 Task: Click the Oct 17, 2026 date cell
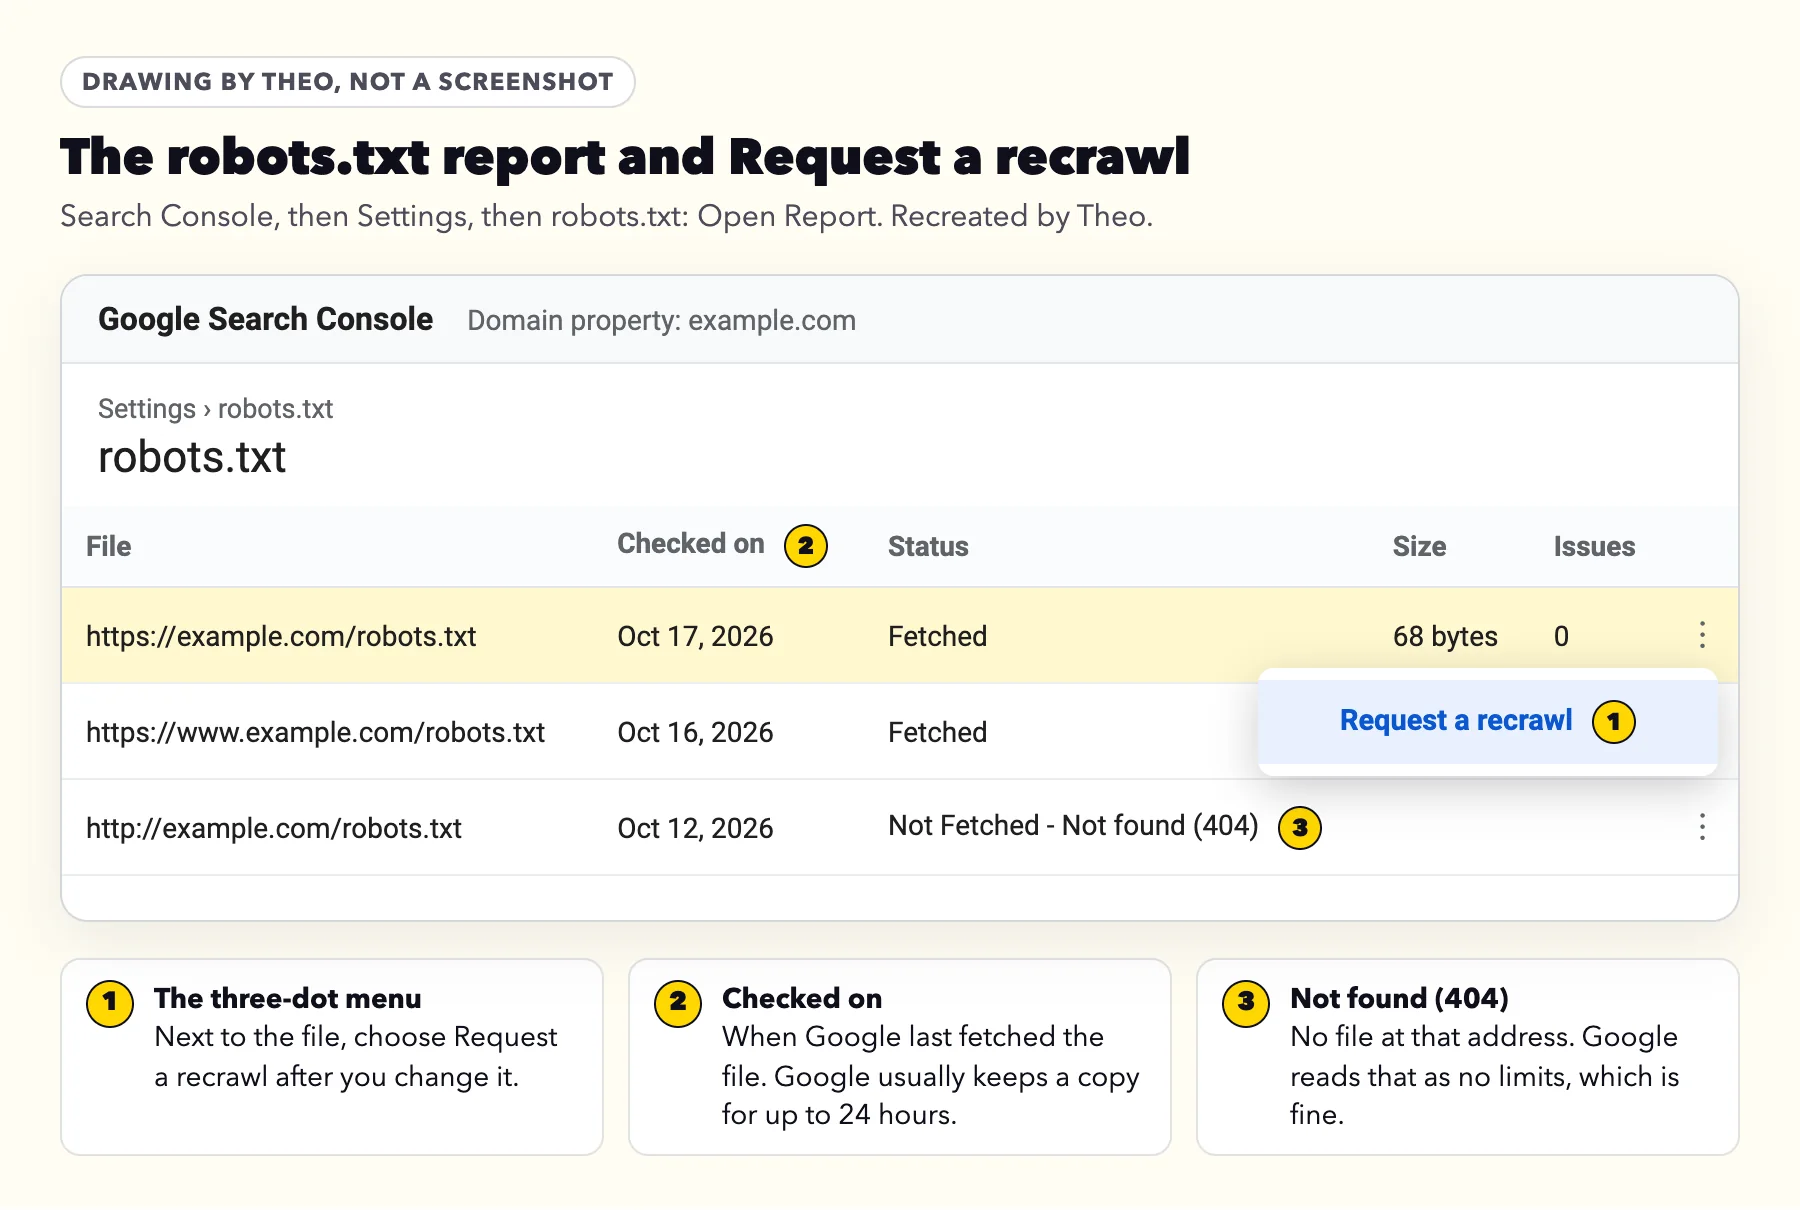coord(695,636)
